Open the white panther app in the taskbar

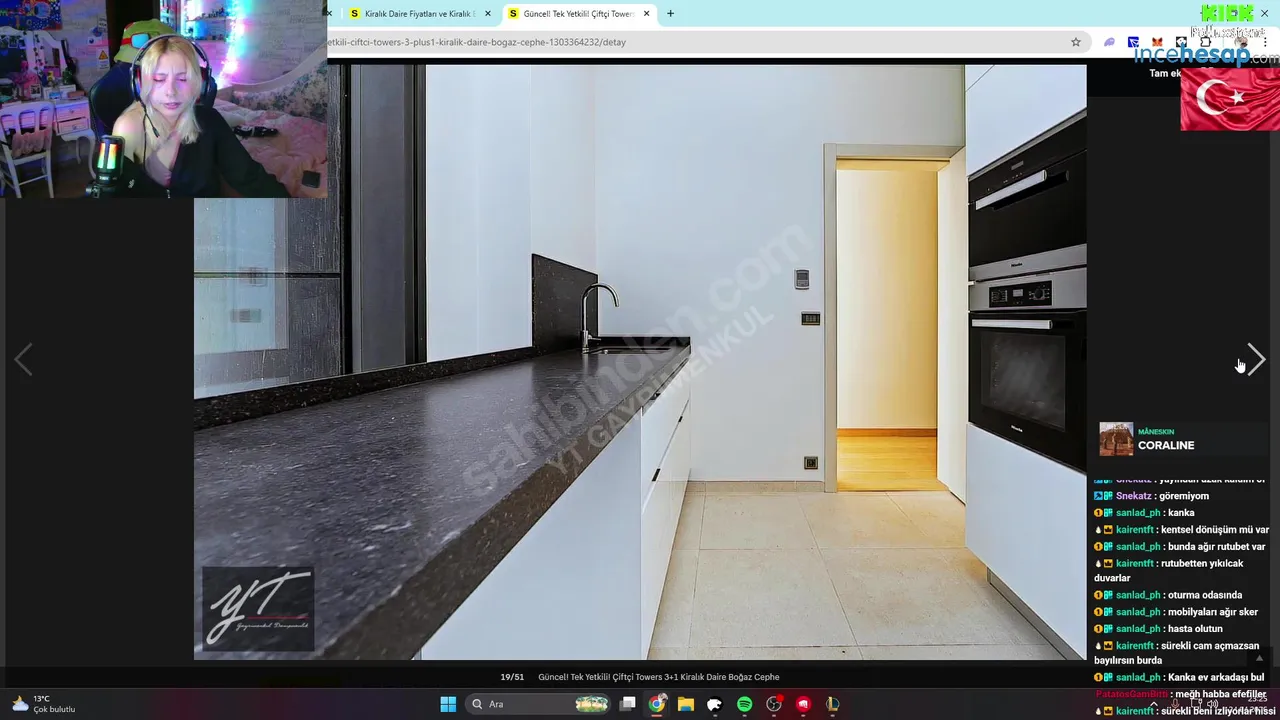(x=715, y=704)
